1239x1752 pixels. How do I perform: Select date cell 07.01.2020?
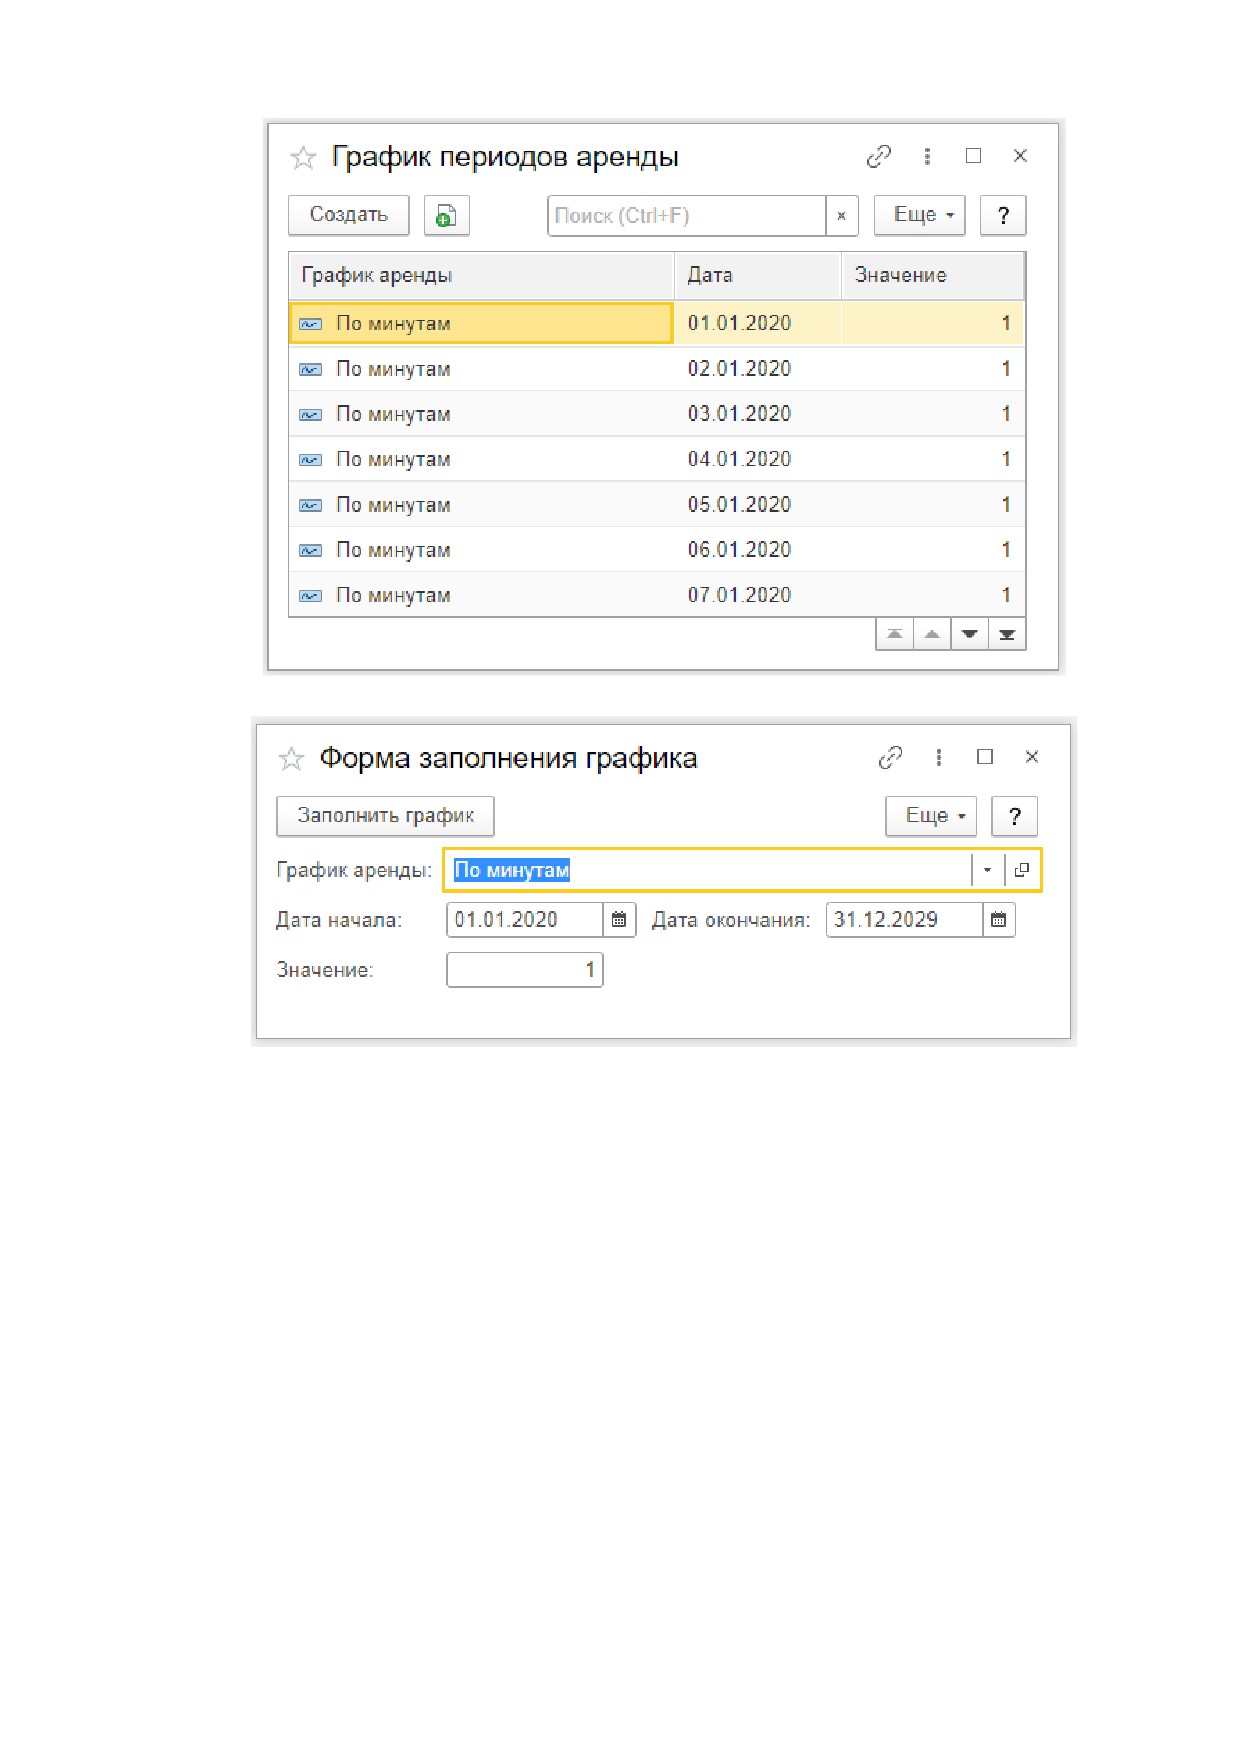(x=758, y=595)
